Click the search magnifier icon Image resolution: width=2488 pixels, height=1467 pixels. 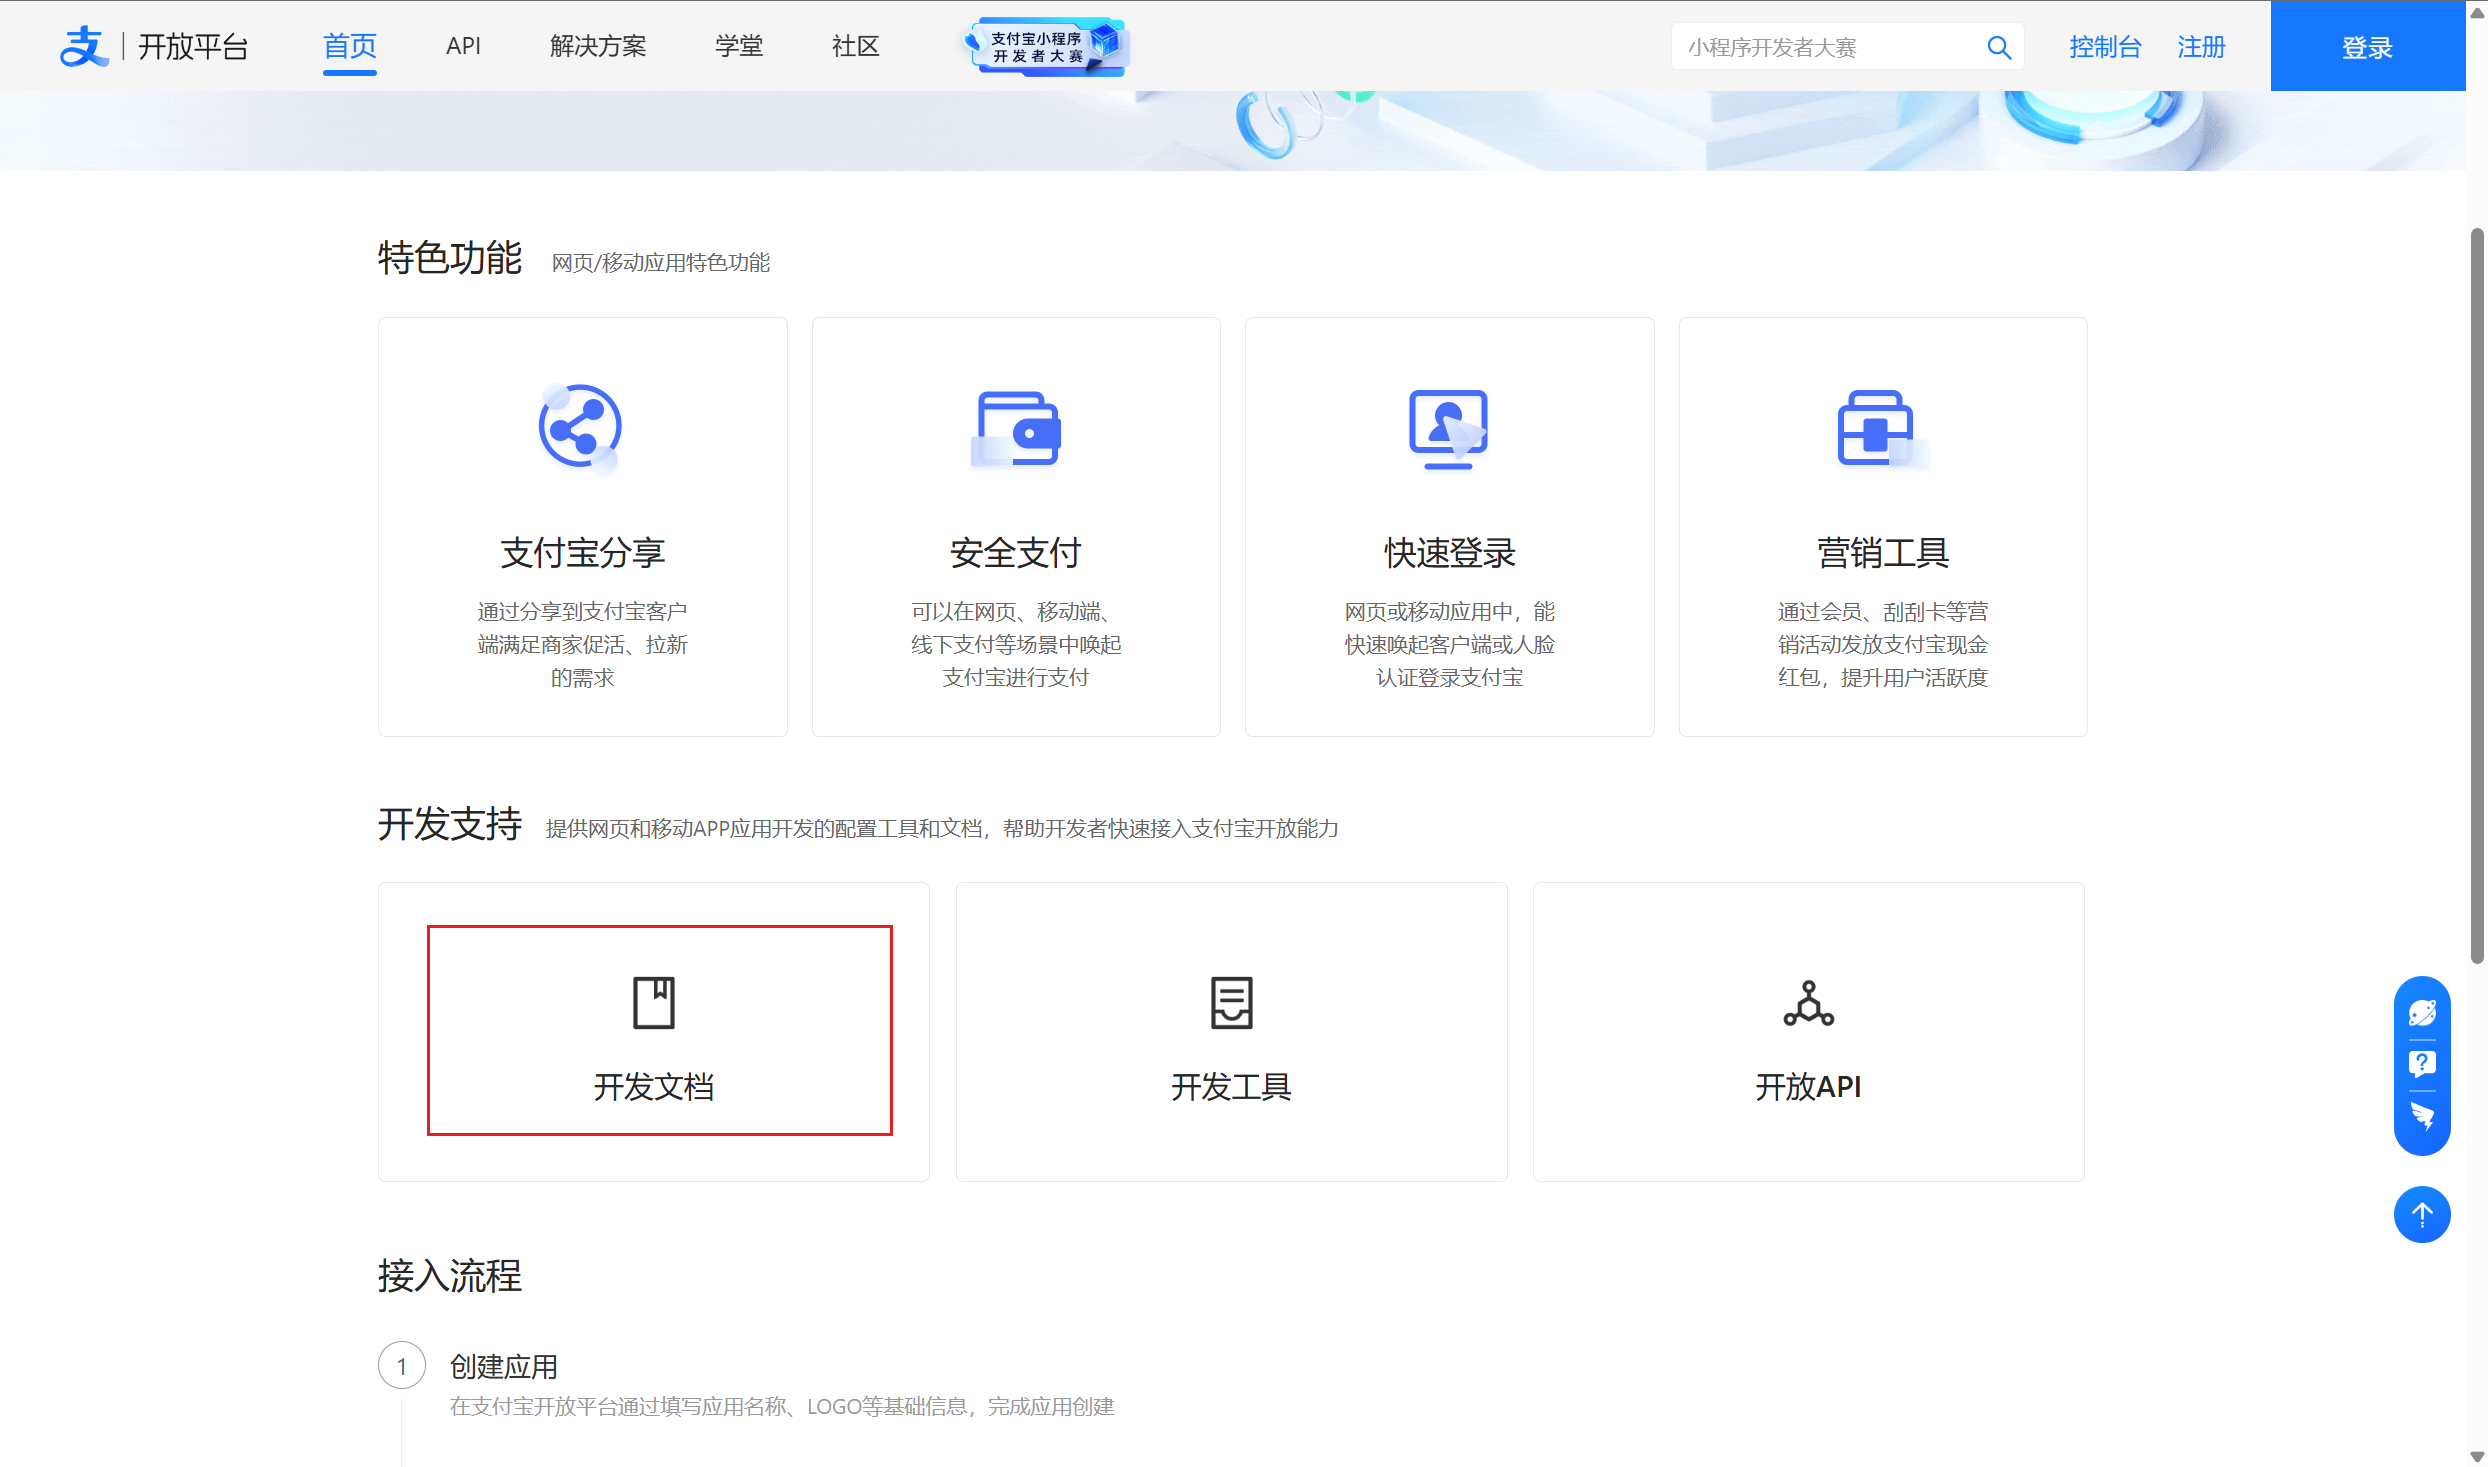point(1998,47)
